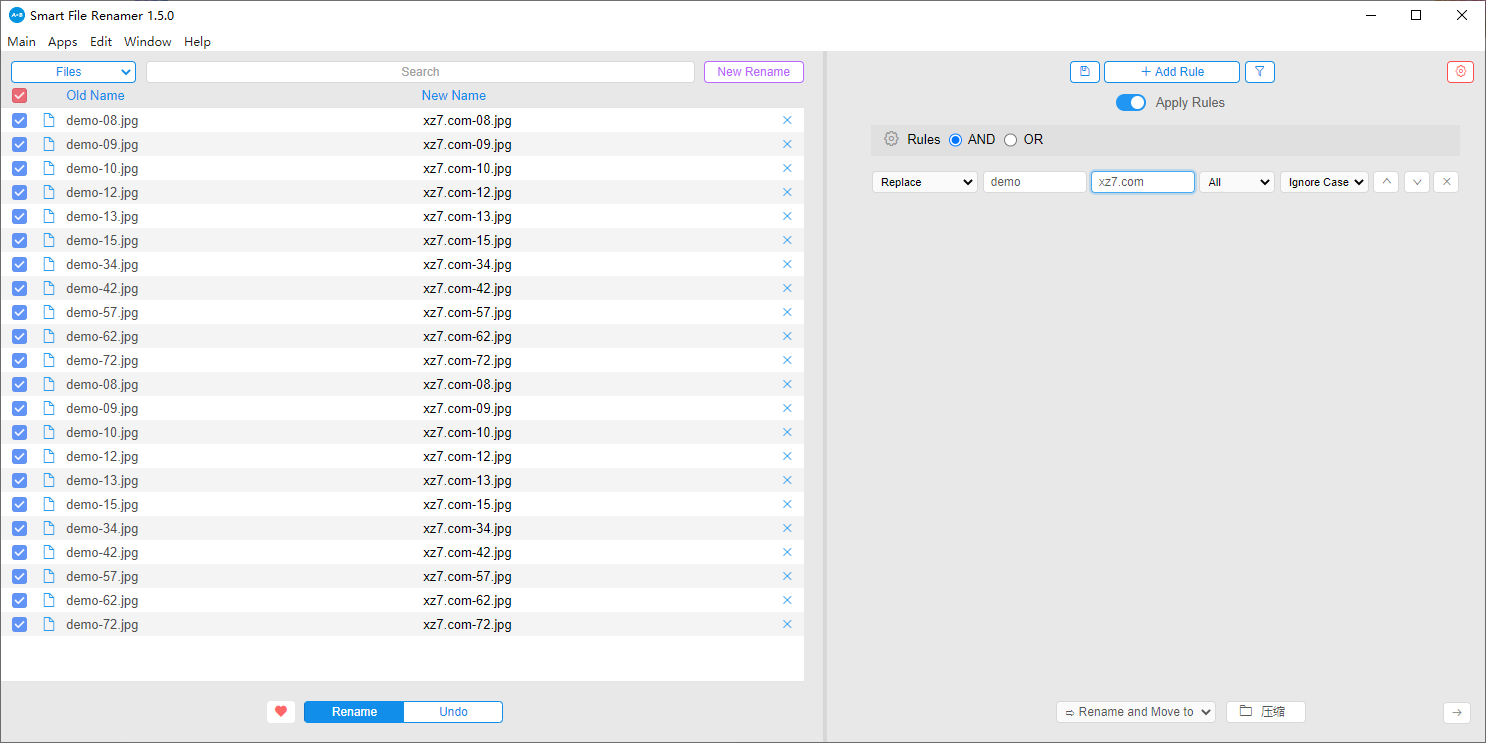Click the blue Rename button
Image resolution: width=1486 pixels, height=743 pixels.
(x=354, y=712)
